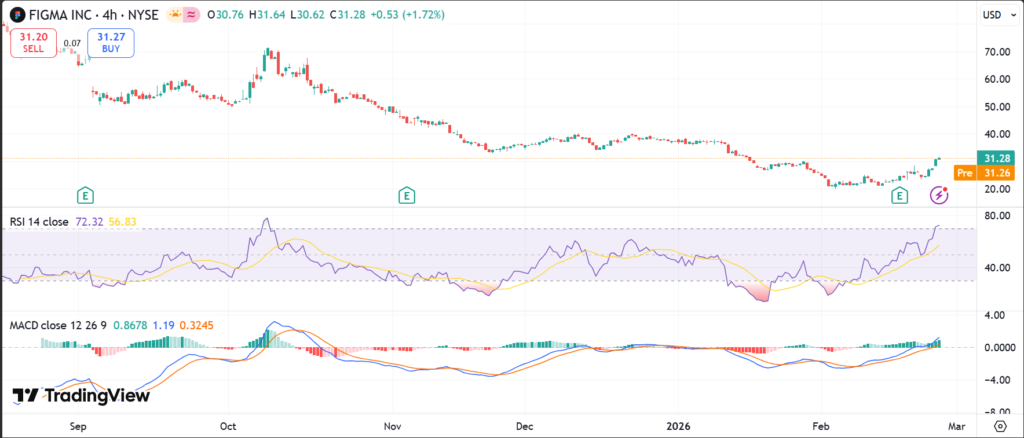The image size is (1024, 438).
Task: Open the November earnings marker
Action: pyautogui.click(x=406, y=194)
